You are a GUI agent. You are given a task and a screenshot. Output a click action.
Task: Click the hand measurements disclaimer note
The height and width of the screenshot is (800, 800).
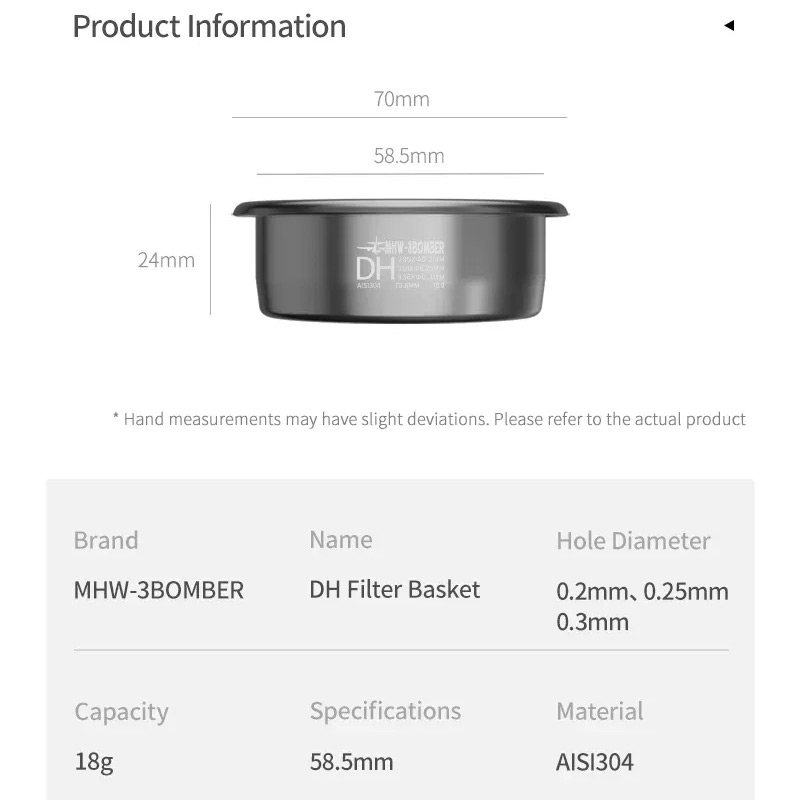429,419
